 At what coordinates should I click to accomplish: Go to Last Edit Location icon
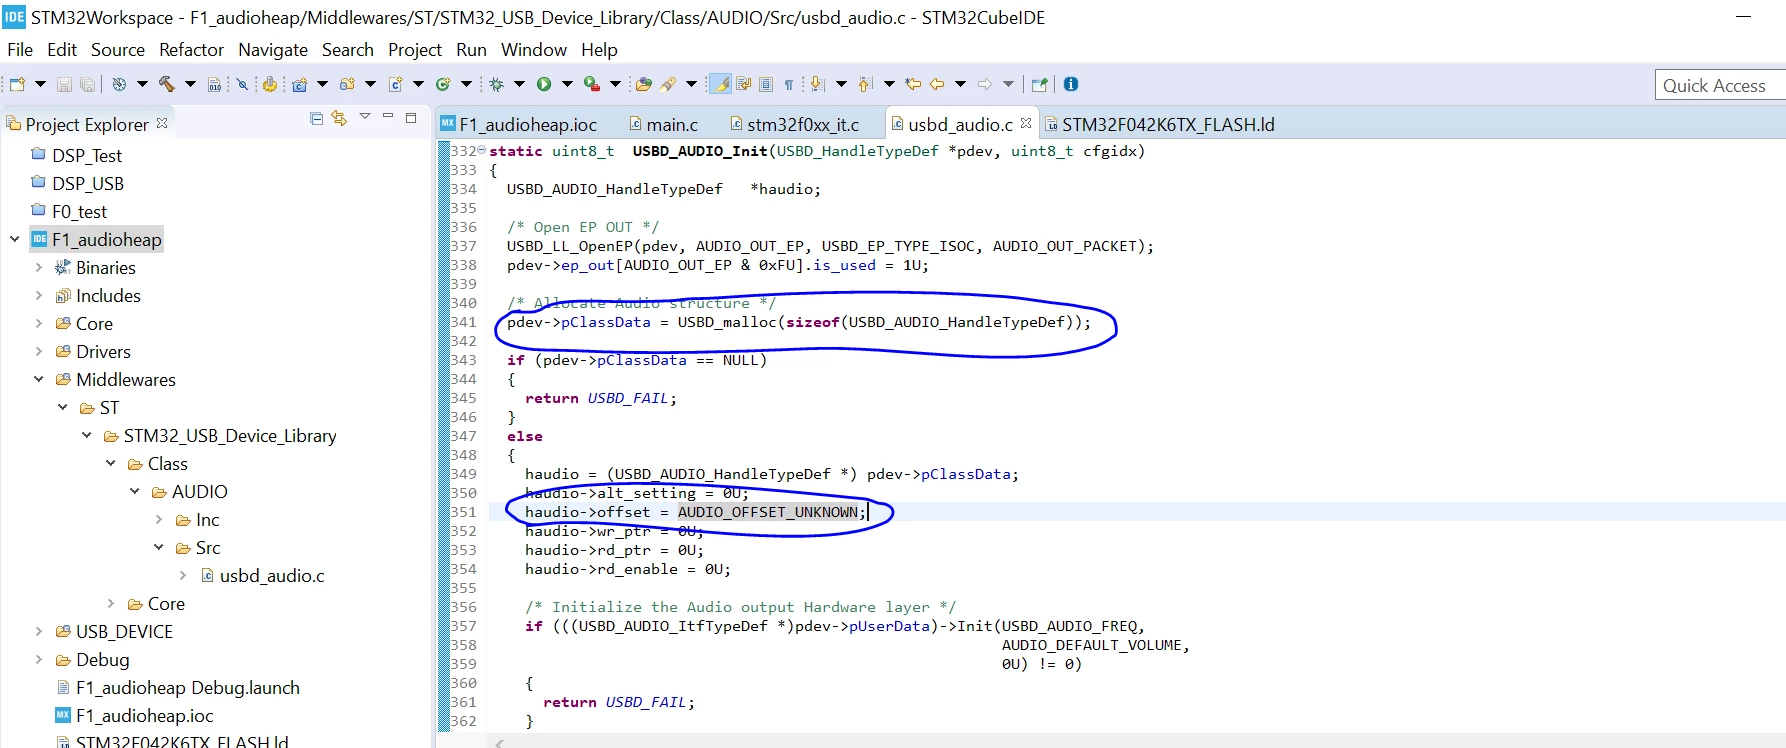[913, 85]
